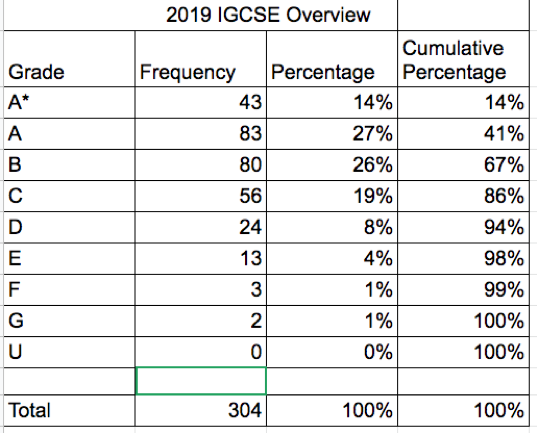Image resolution: width=537 pixels, height=433 pixels.
Task: Select the 'Frequency' column header cell
Action: point(201,59)
